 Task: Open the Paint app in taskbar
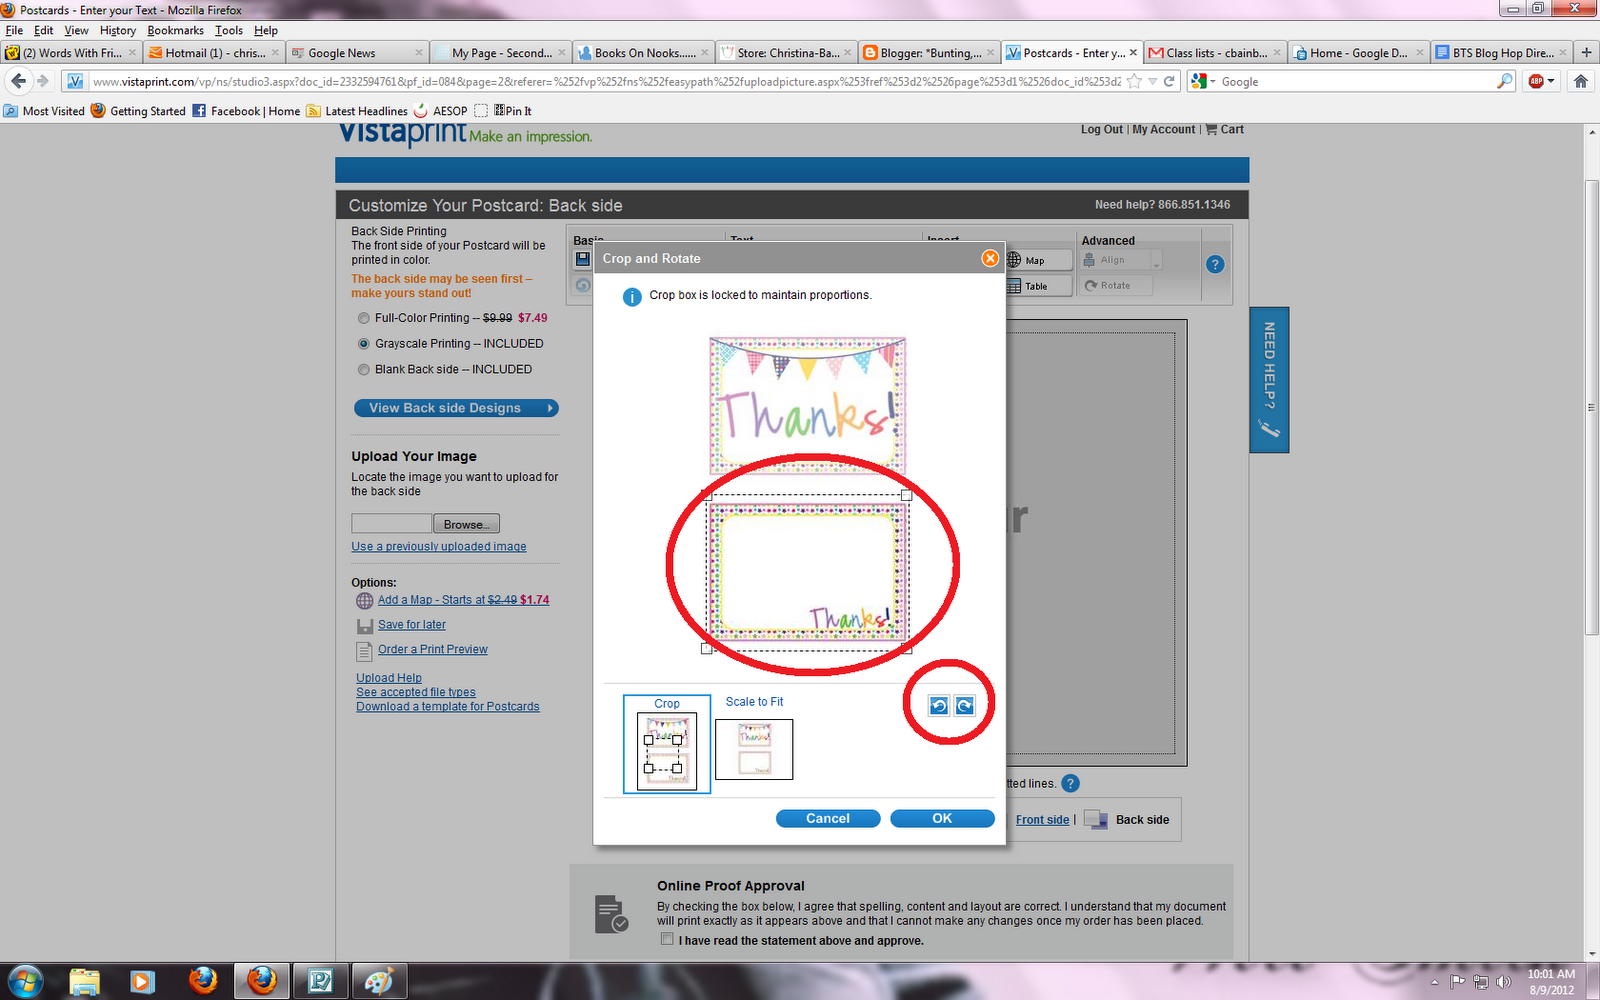(x=379, y=981)
